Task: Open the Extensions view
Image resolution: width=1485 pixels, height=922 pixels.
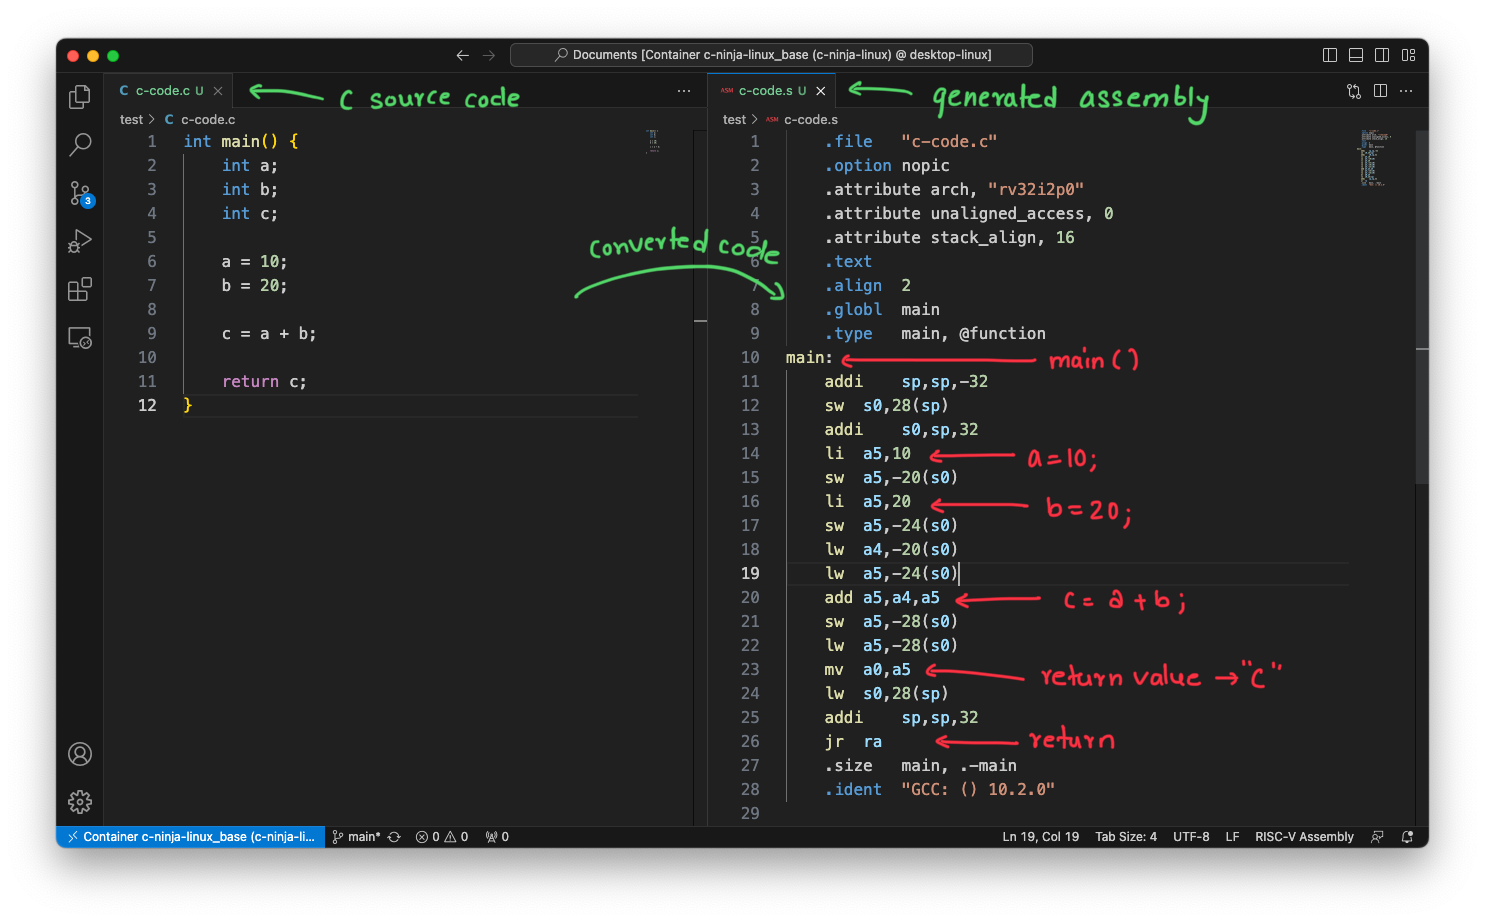Action: tap(80, 289)
